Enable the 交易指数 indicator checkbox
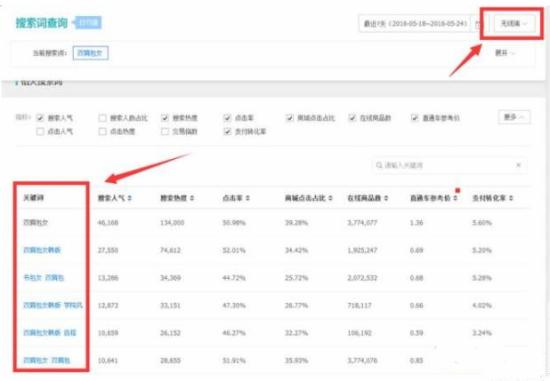The height and width of the screenshot is (381, 550). click(165, 132)
